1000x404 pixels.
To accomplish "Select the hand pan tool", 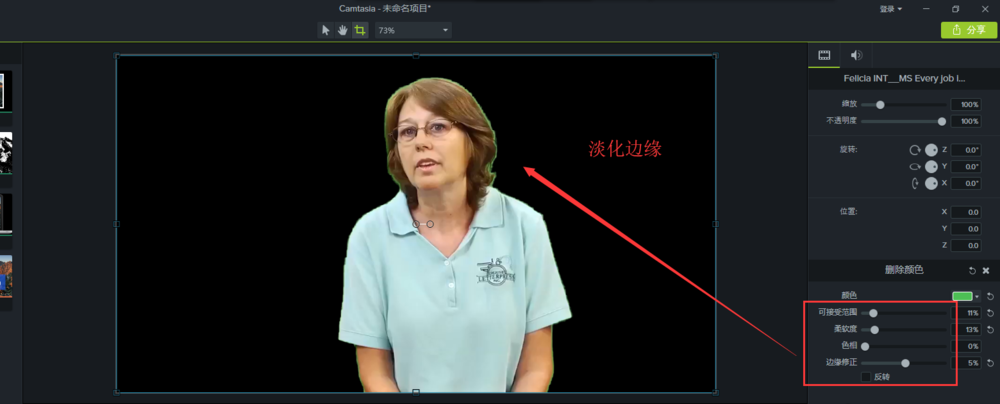I will pos(342,30).
